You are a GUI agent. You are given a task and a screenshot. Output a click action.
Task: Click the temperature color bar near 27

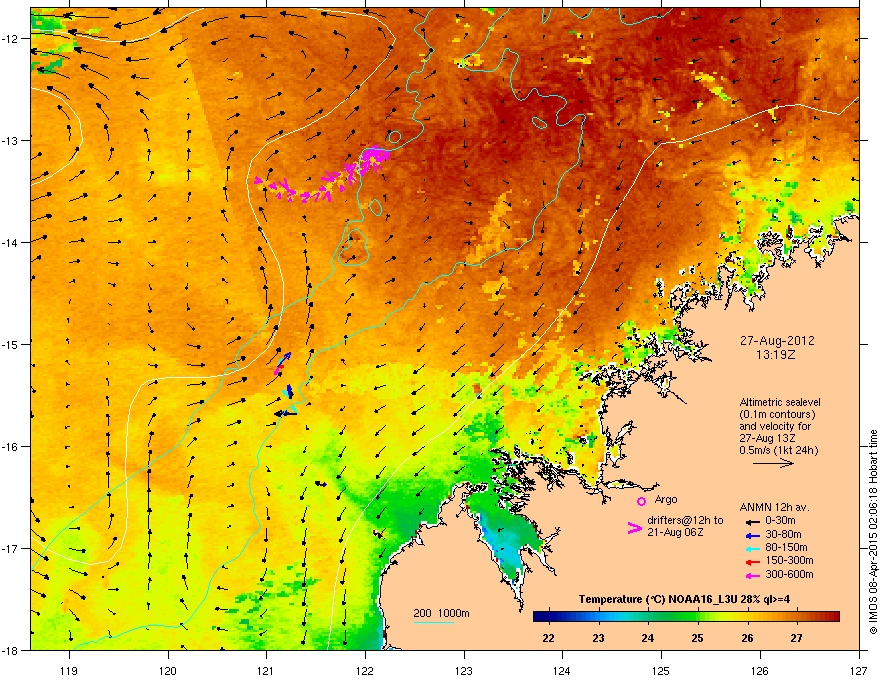pos(796,617)
